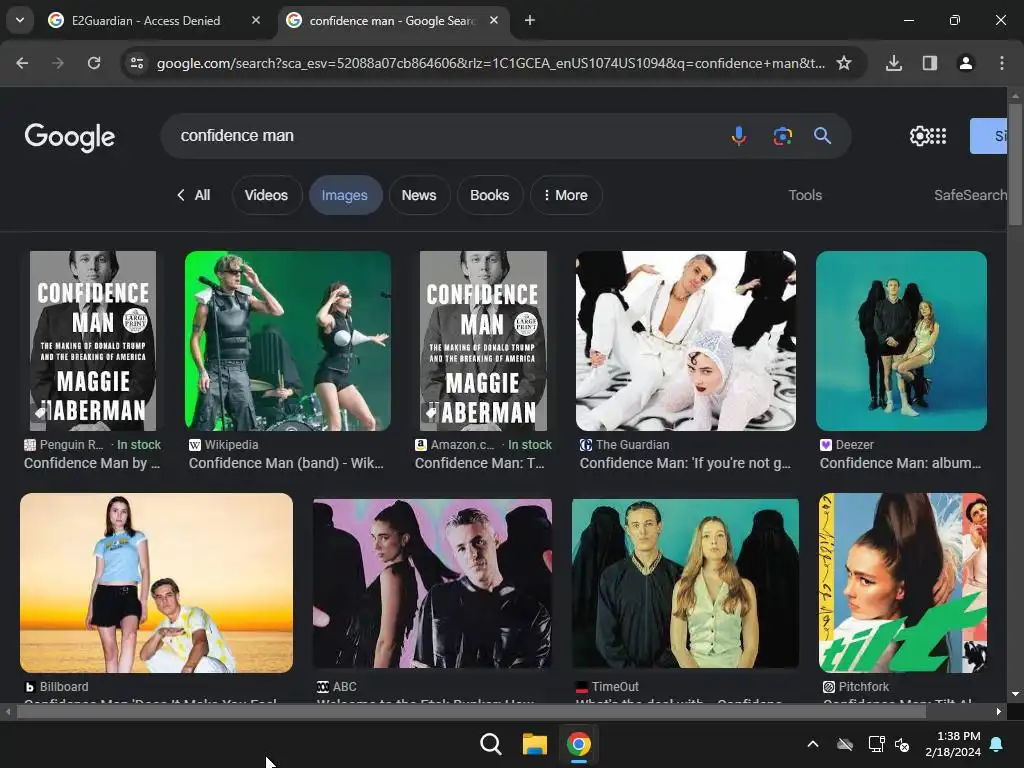Click the Billboard source label
The width and height of the screenshot is (1024, 768).
pyautogui.click(x=64, y=687)
